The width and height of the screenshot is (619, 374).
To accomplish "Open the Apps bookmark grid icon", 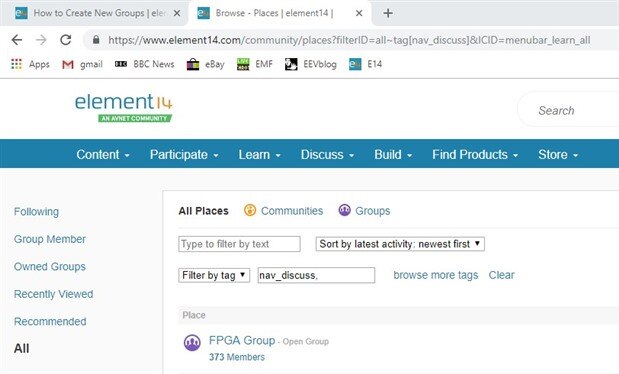I will click(x=16, y=64).
